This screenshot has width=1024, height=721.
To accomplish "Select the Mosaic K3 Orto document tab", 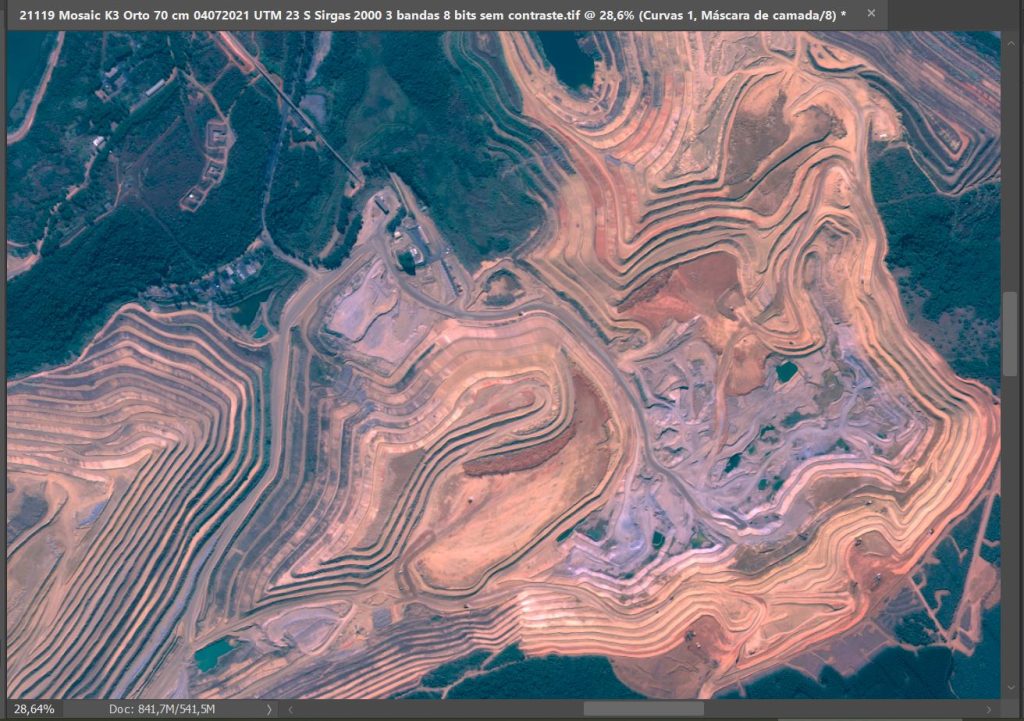I will (x=430, y=14).
